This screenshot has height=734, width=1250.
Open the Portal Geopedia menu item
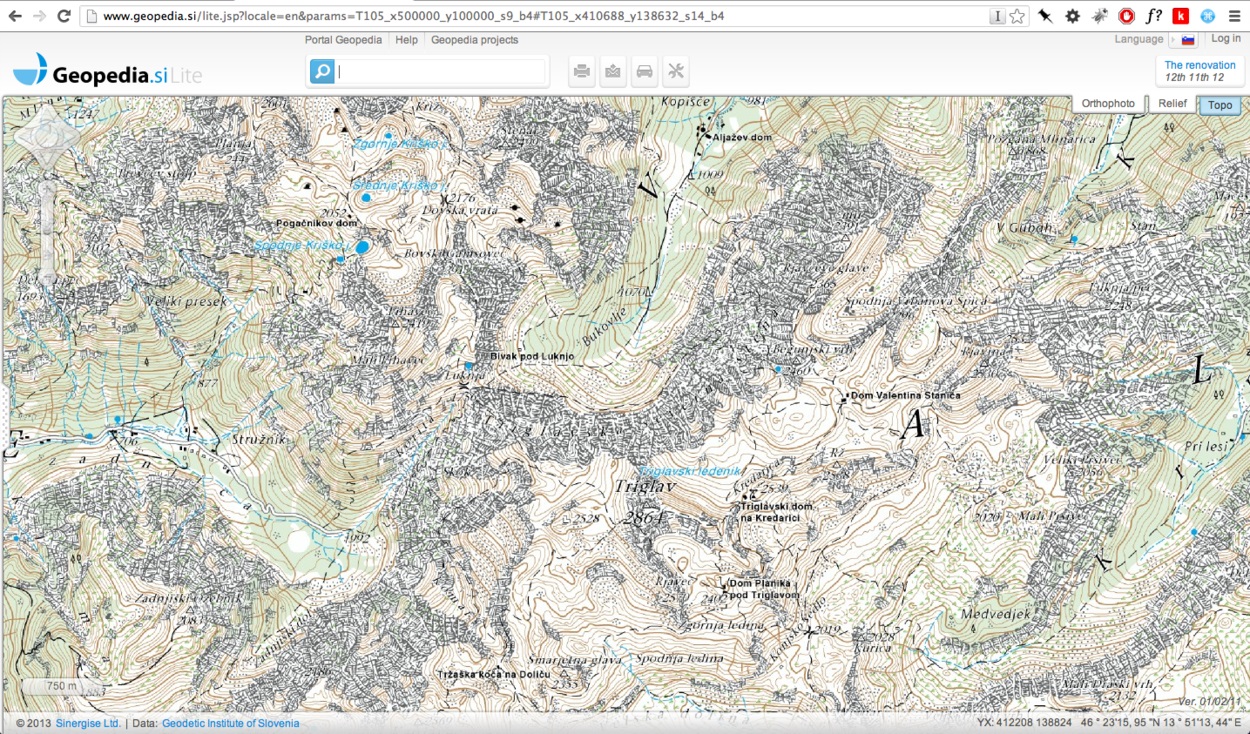pos(343,40)
